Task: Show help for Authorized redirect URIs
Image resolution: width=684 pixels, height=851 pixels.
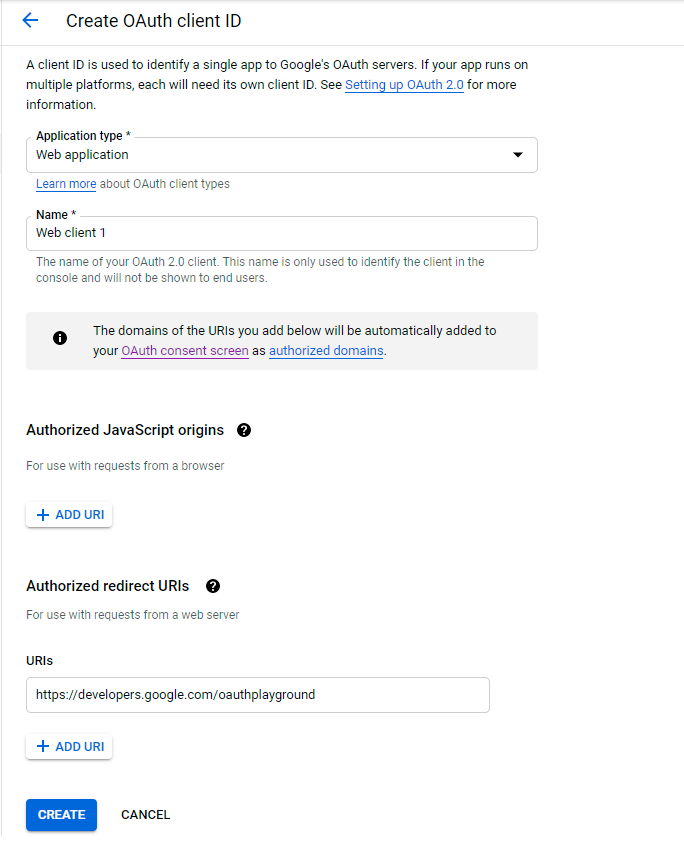Action: coord(212,586)
